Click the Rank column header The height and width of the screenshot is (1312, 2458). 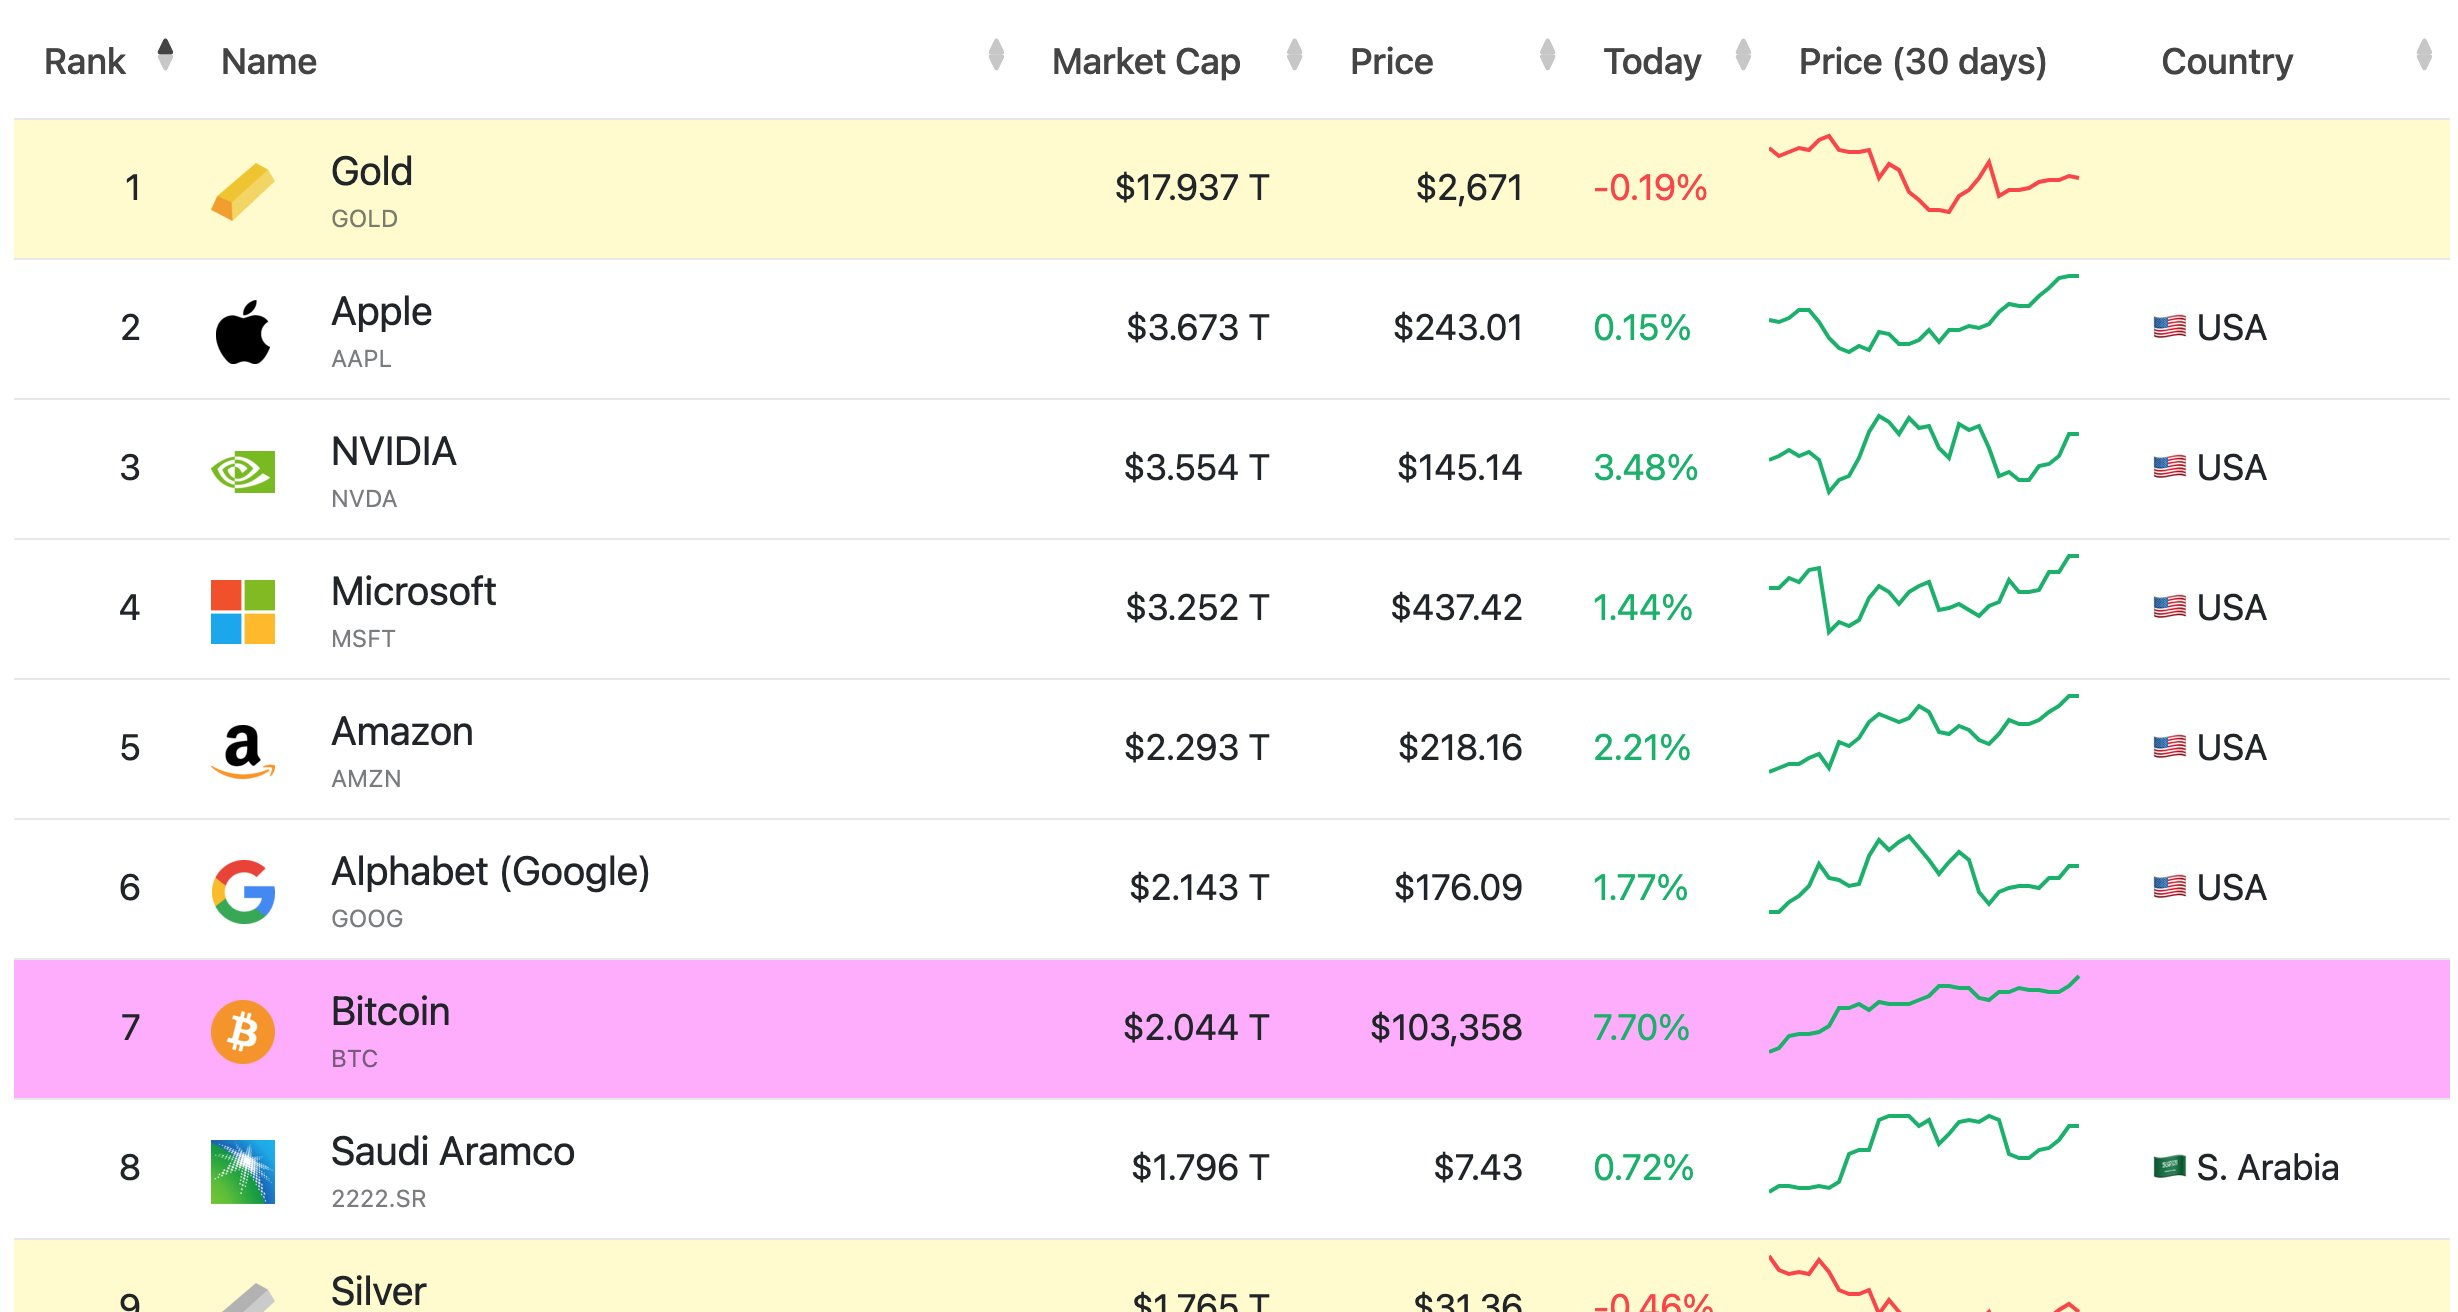coord(85,62)
